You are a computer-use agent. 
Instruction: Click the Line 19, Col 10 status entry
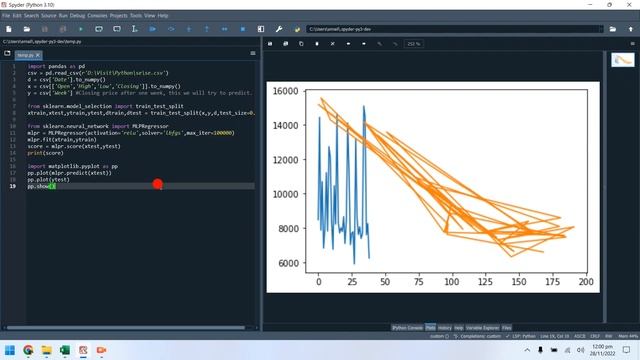554,336
